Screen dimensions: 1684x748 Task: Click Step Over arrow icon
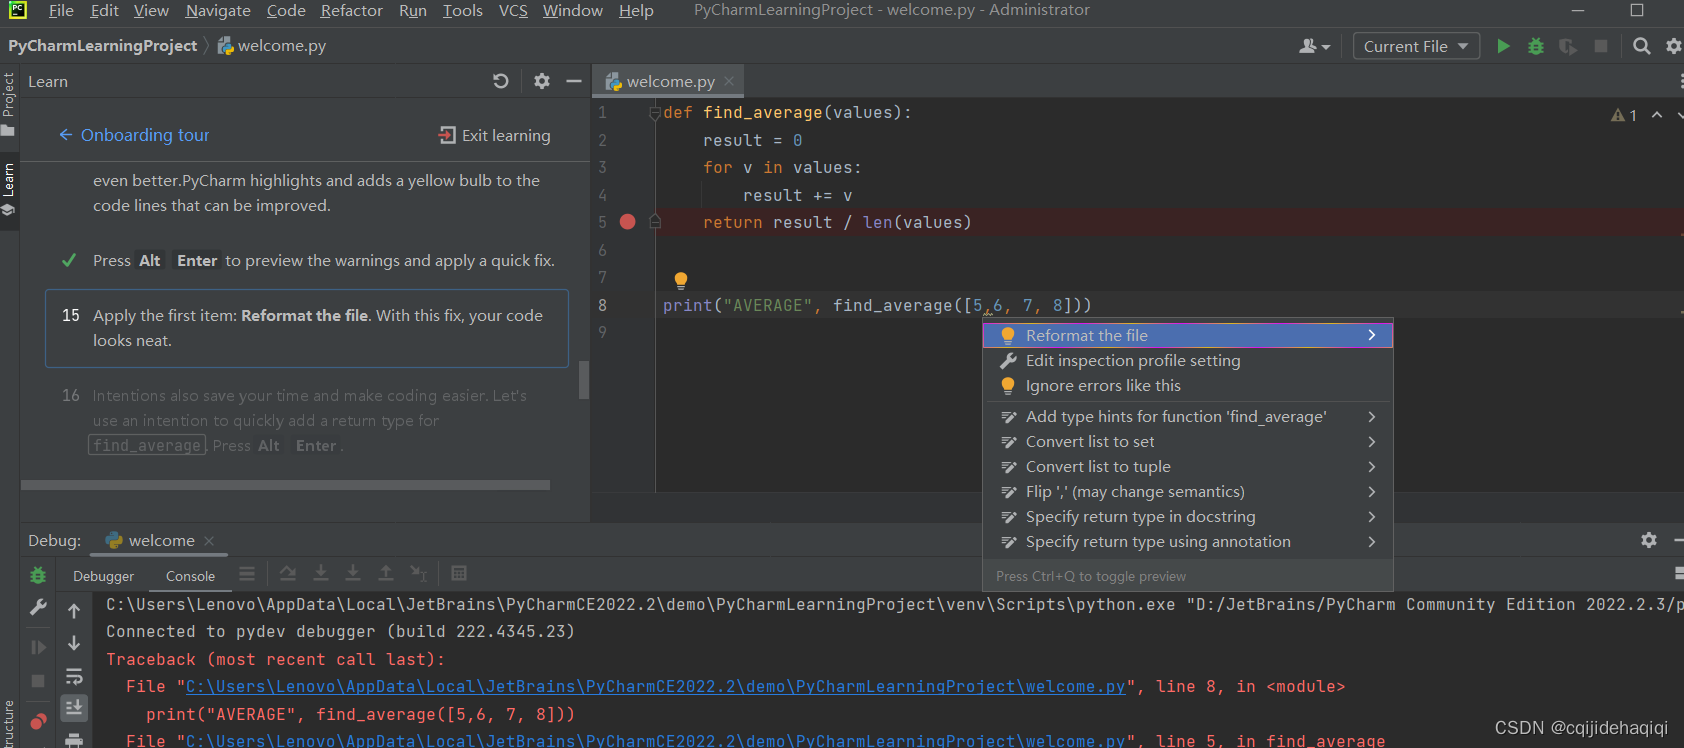point(288,573)
